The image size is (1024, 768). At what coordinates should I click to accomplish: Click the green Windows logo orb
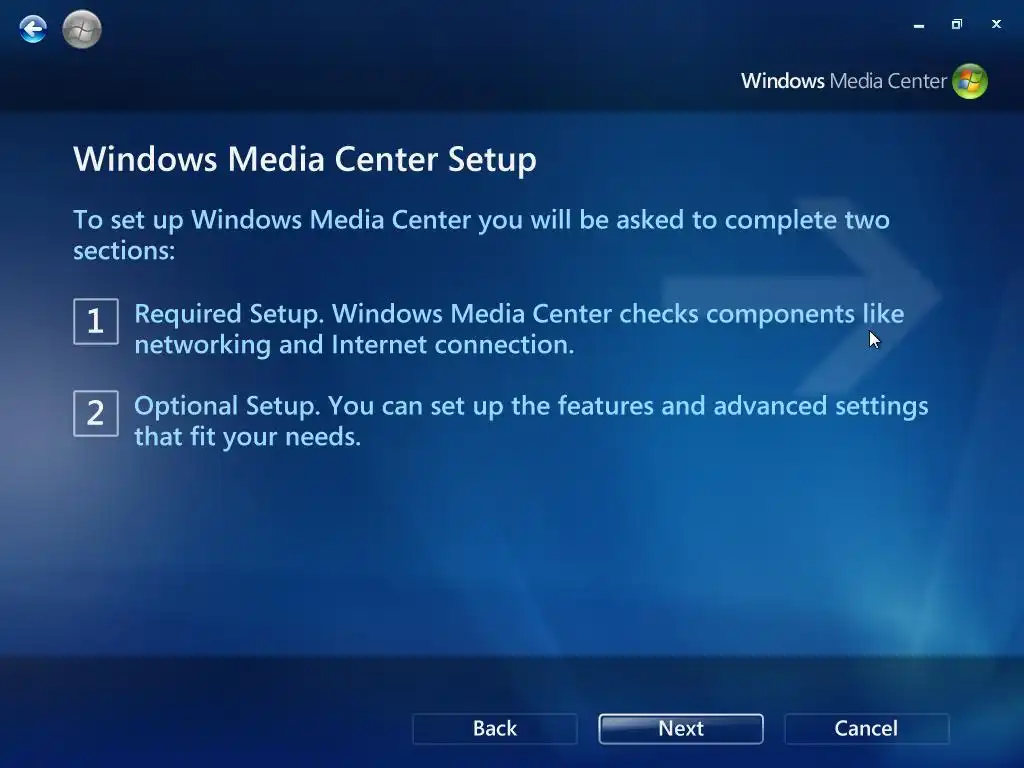click(970, 81)
